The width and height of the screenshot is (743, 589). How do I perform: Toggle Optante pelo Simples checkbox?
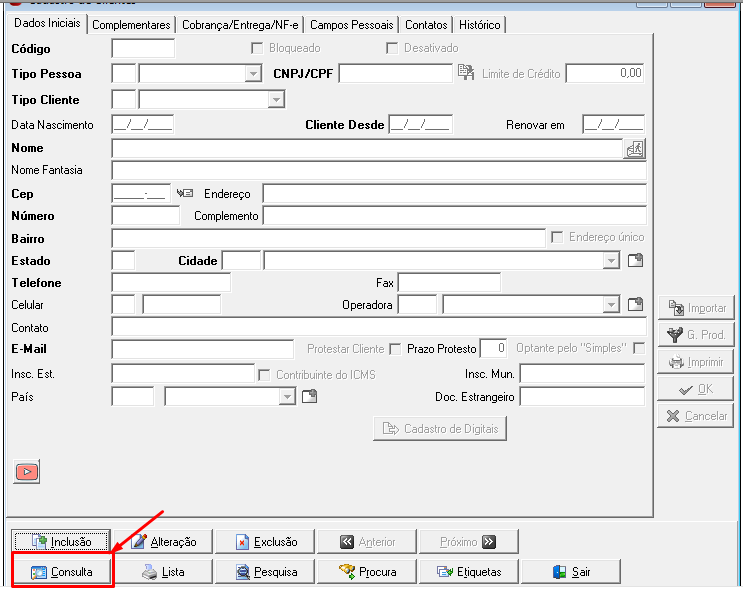coord(639,348)
